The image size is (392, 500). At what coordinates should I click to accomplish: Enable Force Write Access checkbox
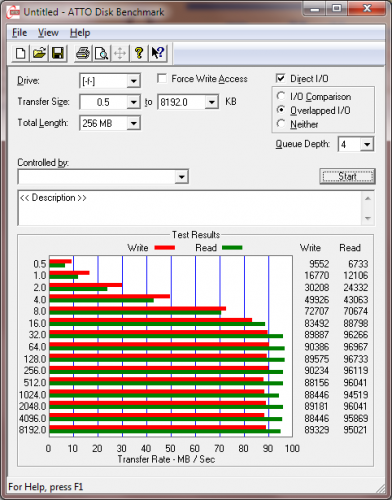coord(162,79)
